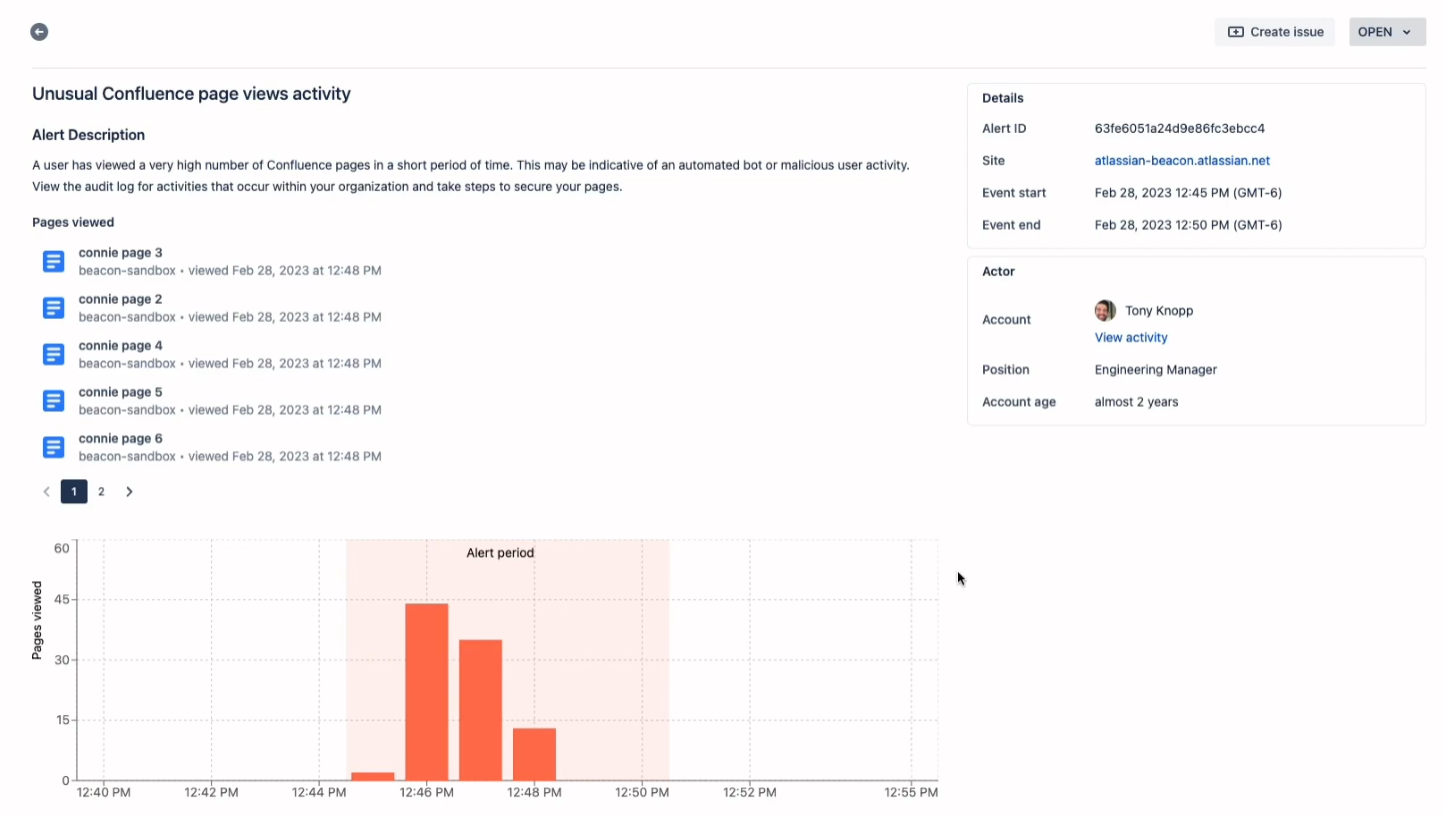Switch to page 2 of pages viewed
This screenshot has height=815, width=1443.
coord(101,492)
